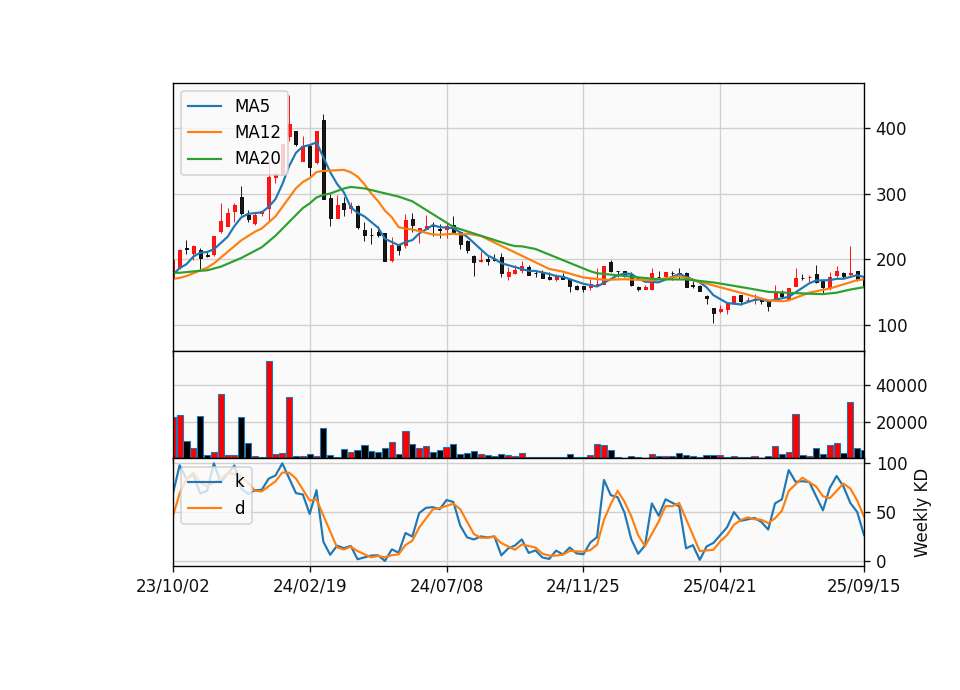Click the d legend label in KD panel

coord(240,508)
